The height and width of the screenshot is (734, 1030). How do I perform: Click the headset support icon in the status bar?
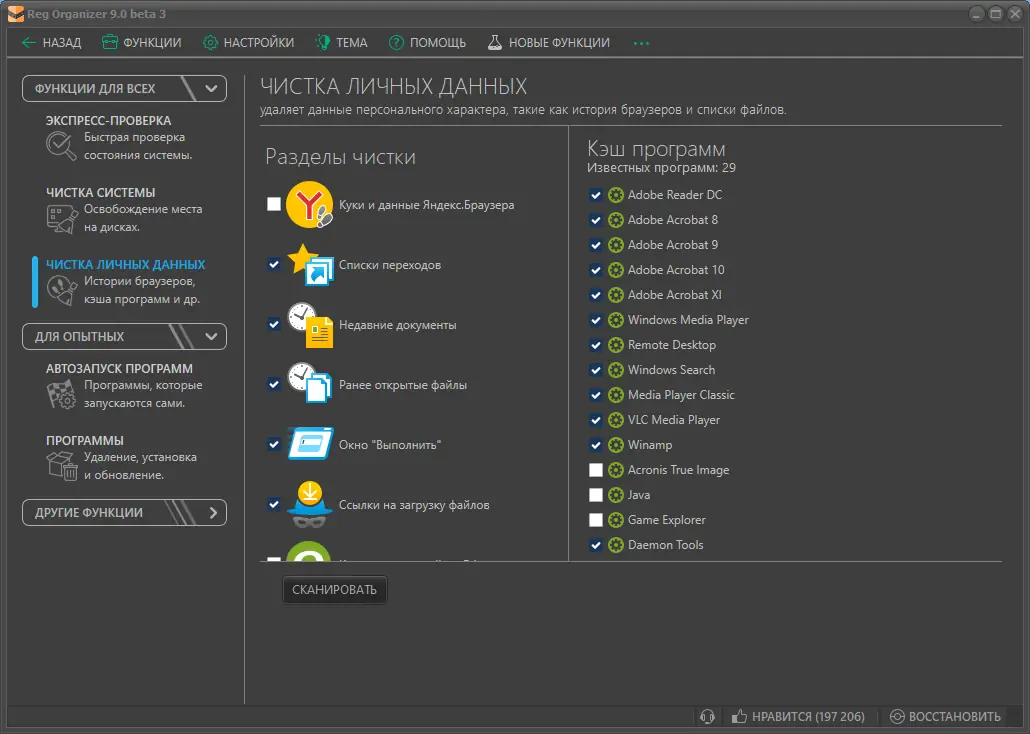[707, 716]
